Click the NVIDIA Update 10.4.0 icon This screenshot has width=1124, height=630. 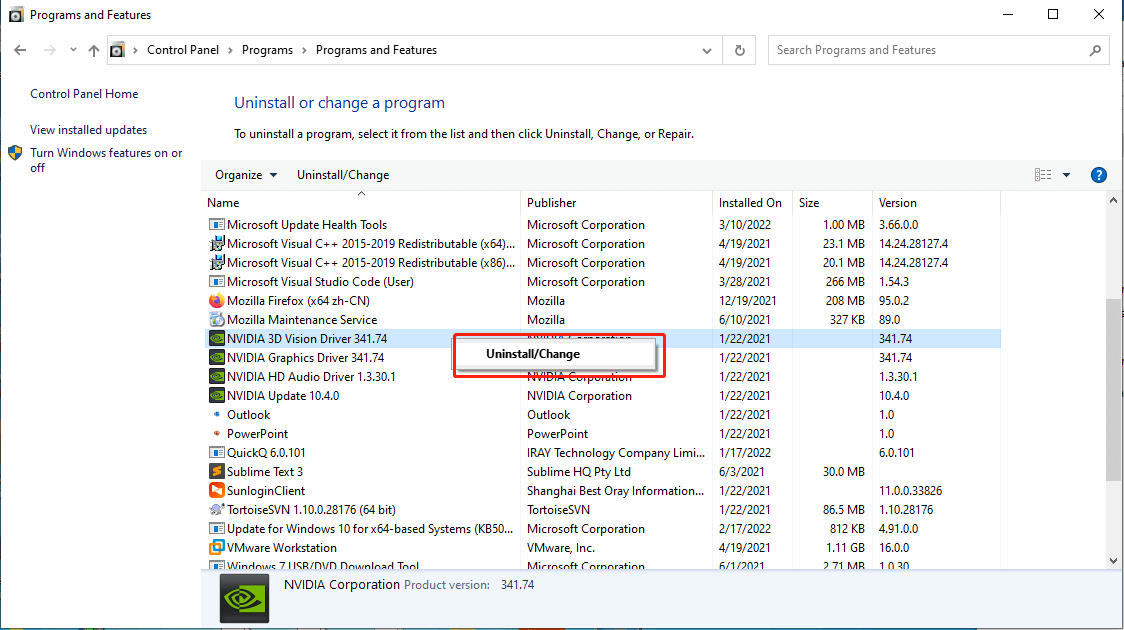pyautogui.click(x=216, y=396)
